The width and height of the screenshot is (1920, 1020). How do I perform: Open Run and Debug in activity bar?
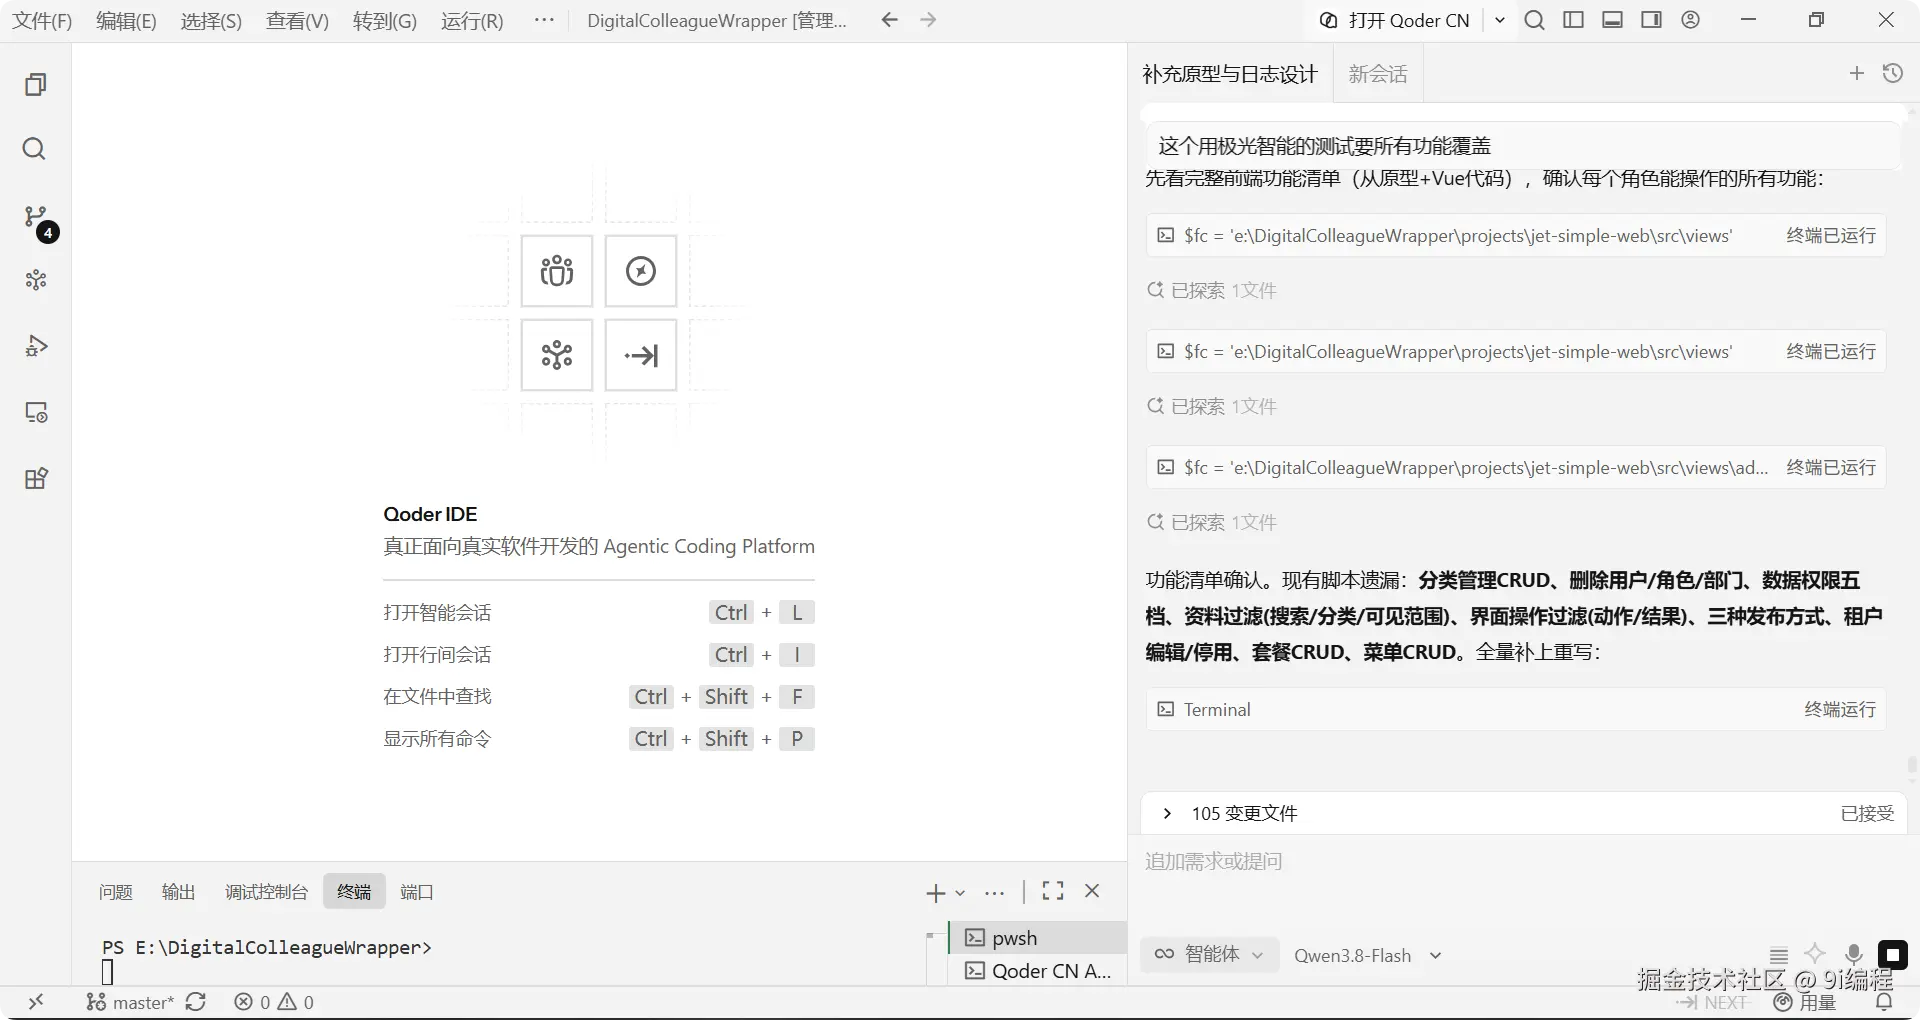36,346
